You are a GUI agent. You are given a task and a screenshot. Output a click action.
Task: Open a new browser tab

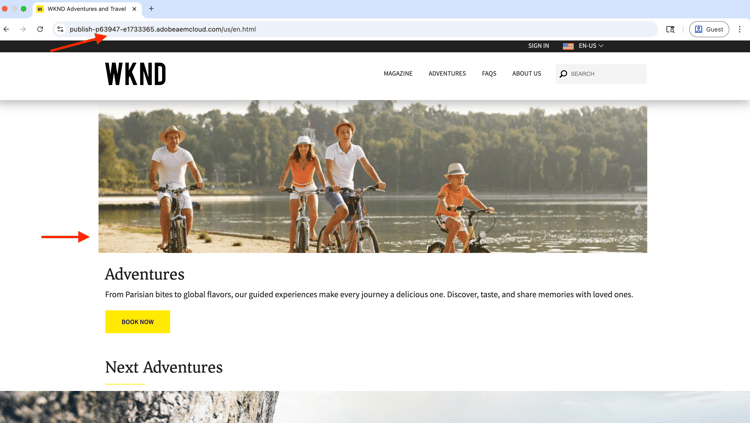pos(151,9)
